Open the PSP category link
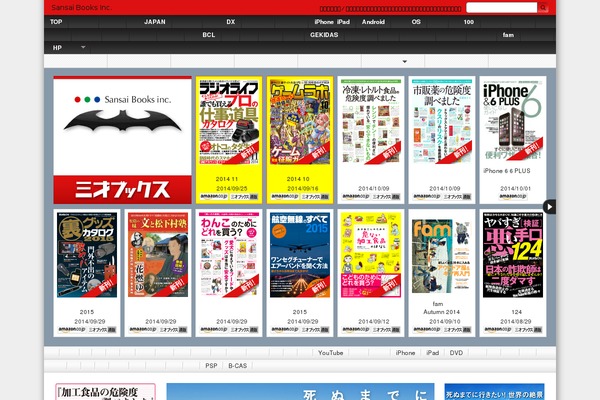The height and width of the screenshot is (400, 600). point(211,366)
